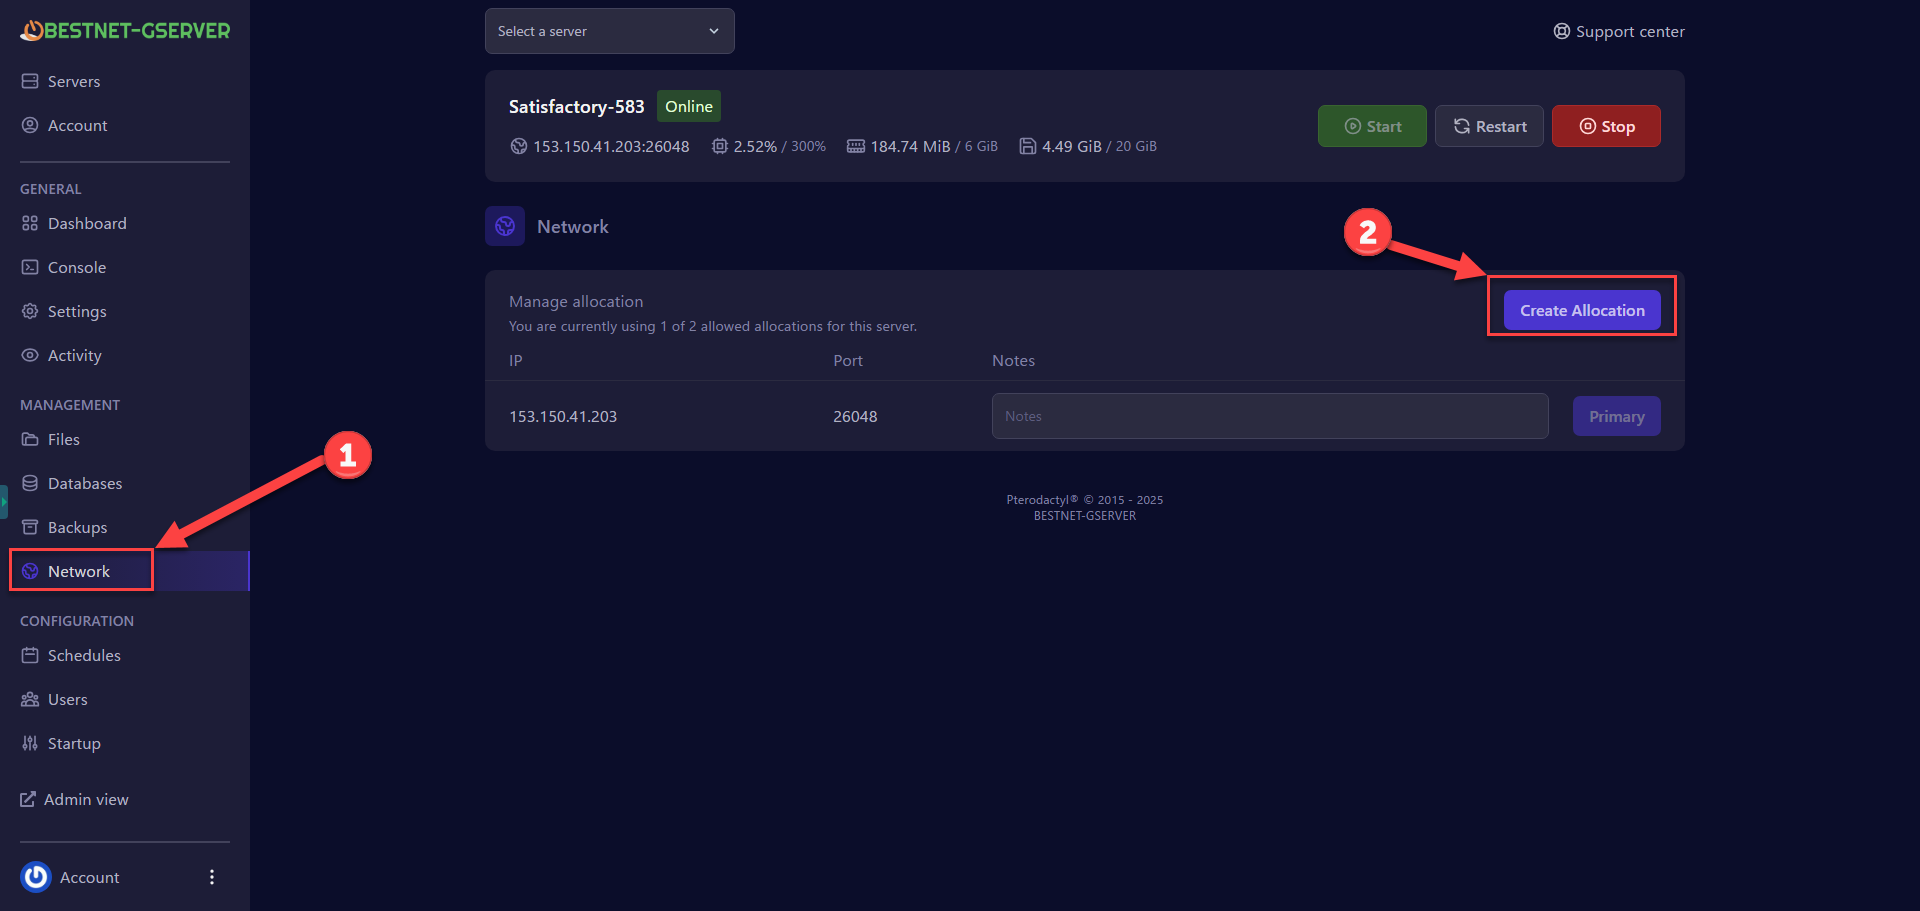Viewport: 1920px width, 911px height.
Task: Open the Startup configuration page
Action: tap(74, 743)
